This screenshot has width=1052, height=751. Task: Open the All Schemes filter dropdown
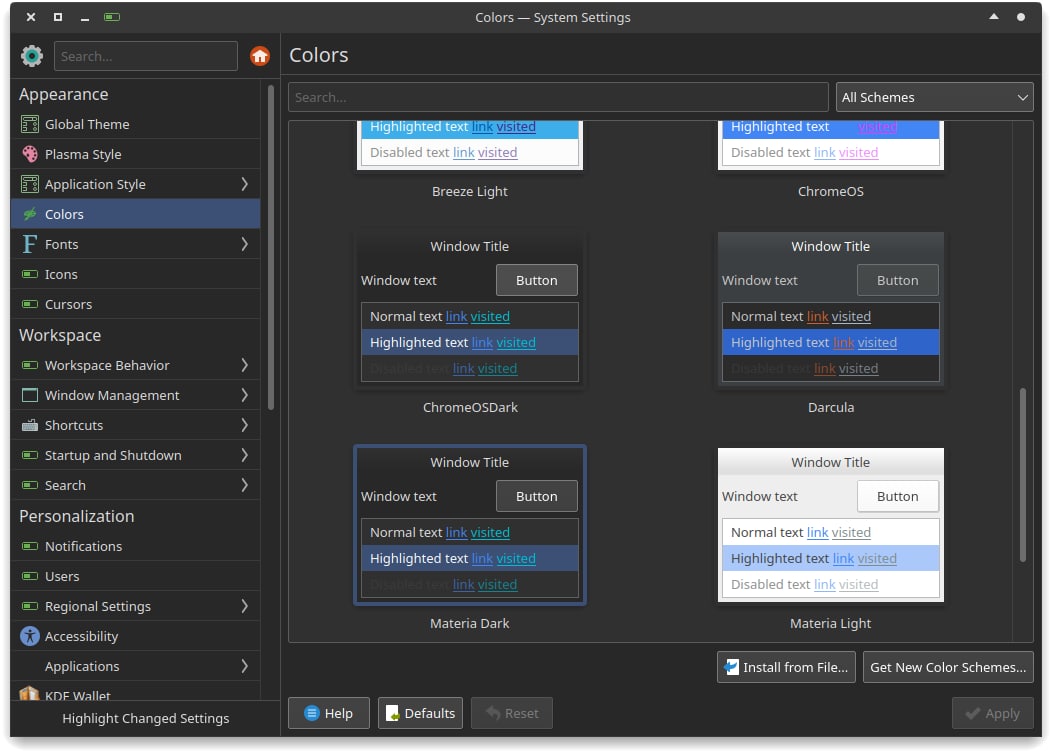(935, 97)
